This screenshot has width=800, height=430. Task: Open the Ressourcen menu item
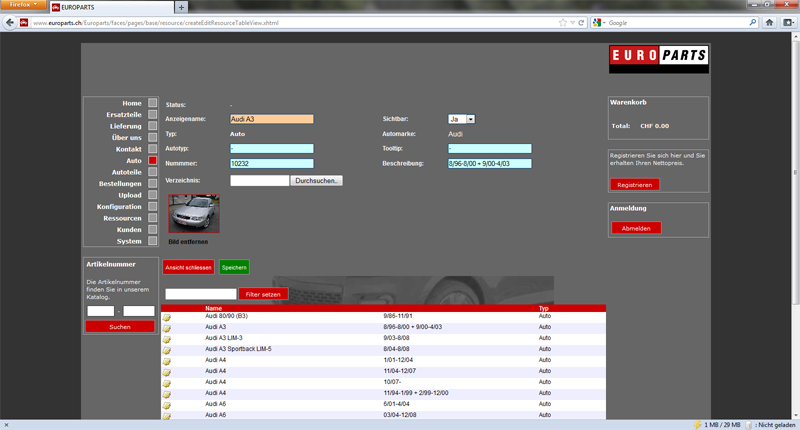pyautogui.click(x=122, y=218)
